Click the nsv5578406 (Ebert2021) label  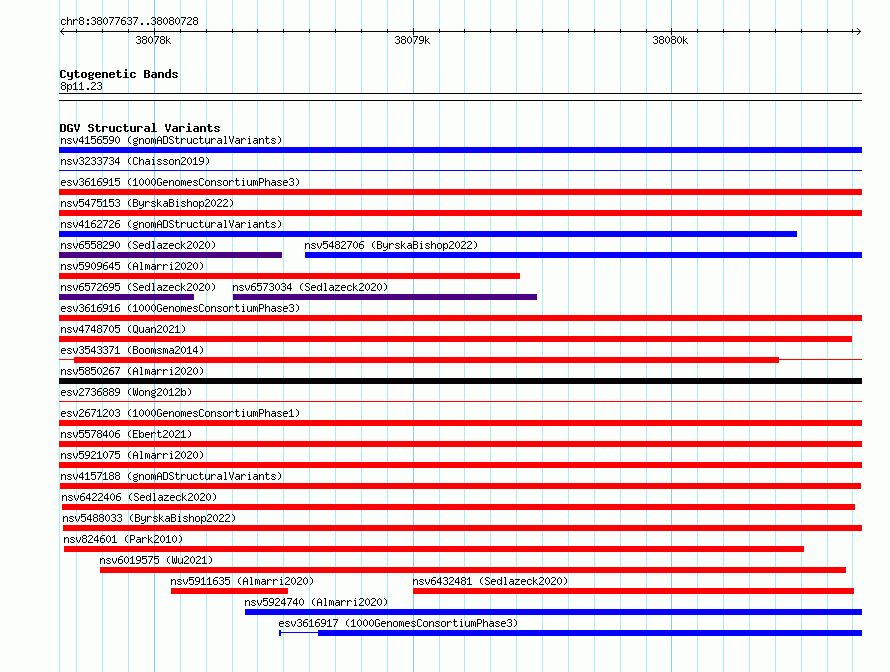coord(126,434)
